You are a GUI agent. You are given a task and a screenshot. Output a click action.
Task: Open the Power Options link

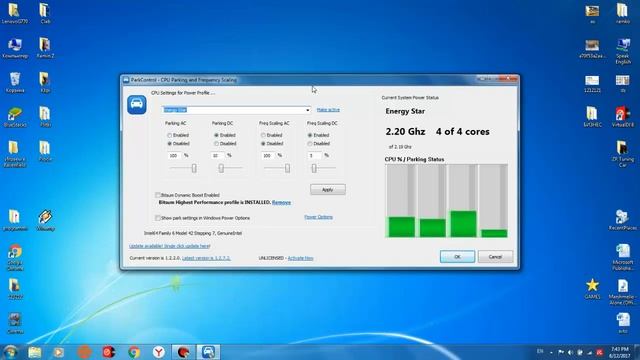click(318, 217)
